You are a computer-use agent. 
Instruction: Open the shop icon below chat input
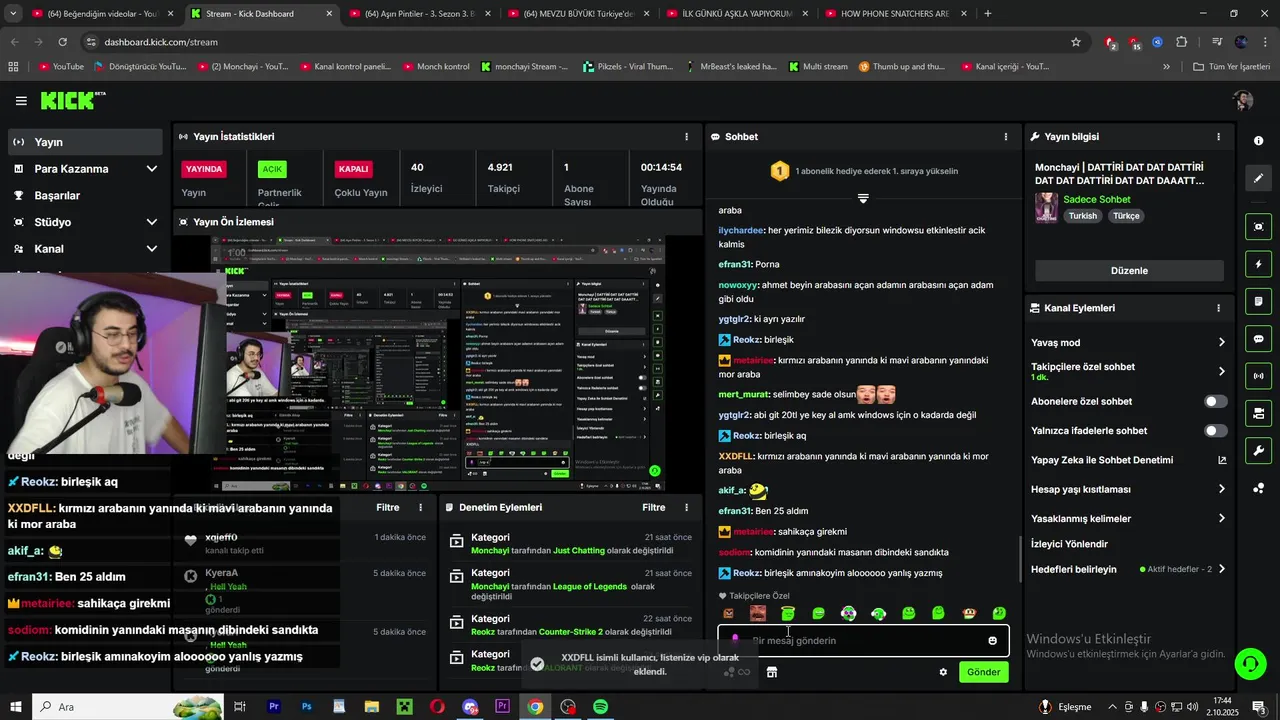tap(772, 672)
